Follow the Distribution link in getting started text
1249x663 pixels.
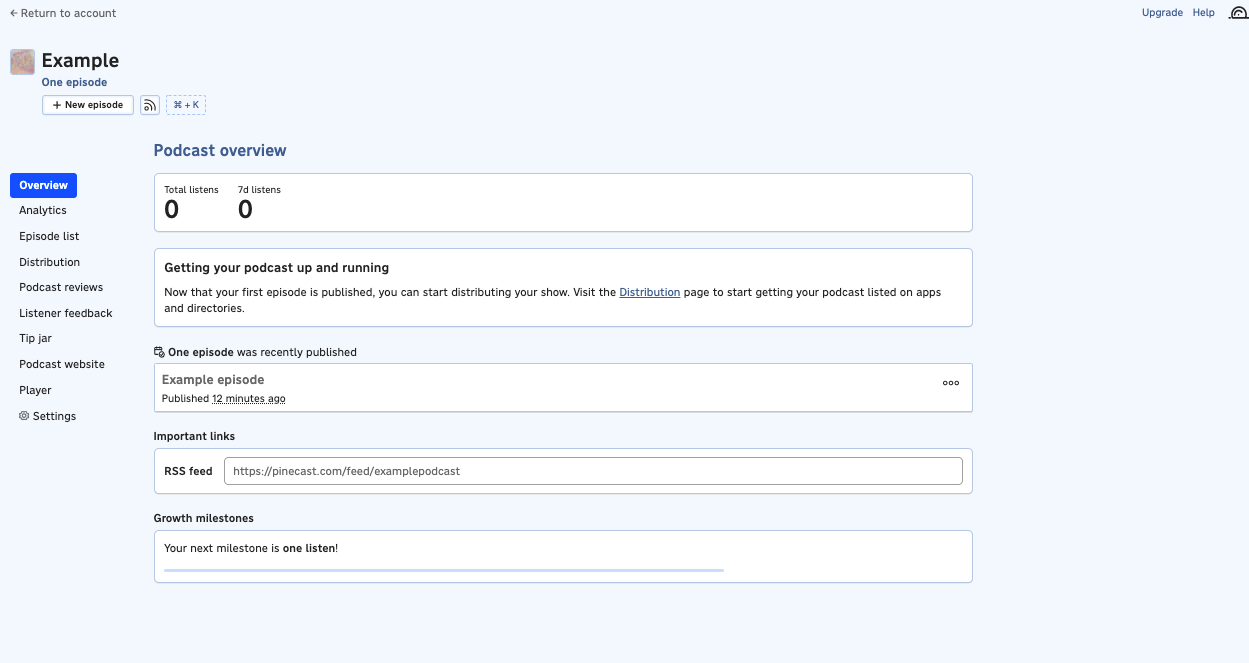(649, 292)
